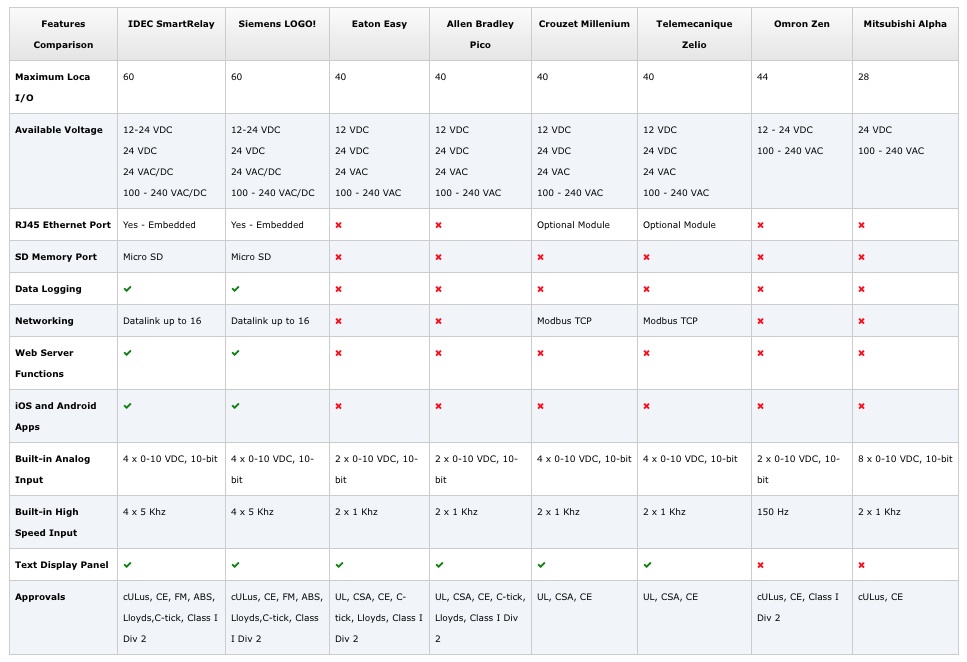Click green check for Telemecanique Zelio Text Display Panel
Image resolution: width=967 pixels, height=662 pixels.
point(648,565)
